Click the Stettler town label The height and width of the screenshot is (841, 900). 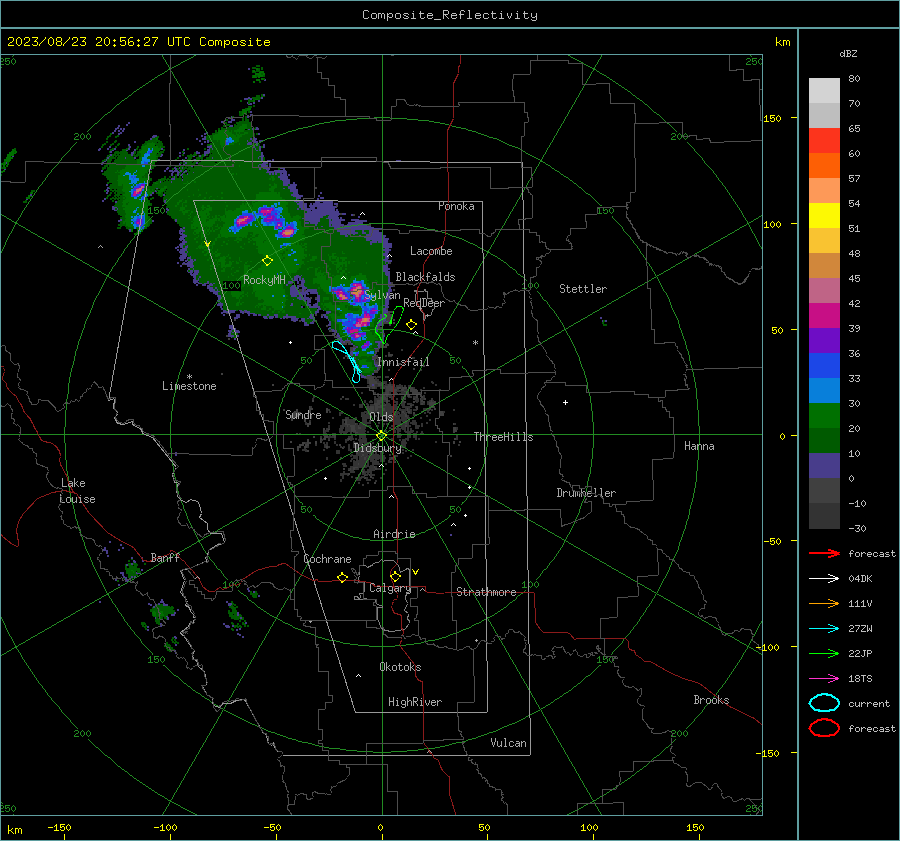click(583, 289)
